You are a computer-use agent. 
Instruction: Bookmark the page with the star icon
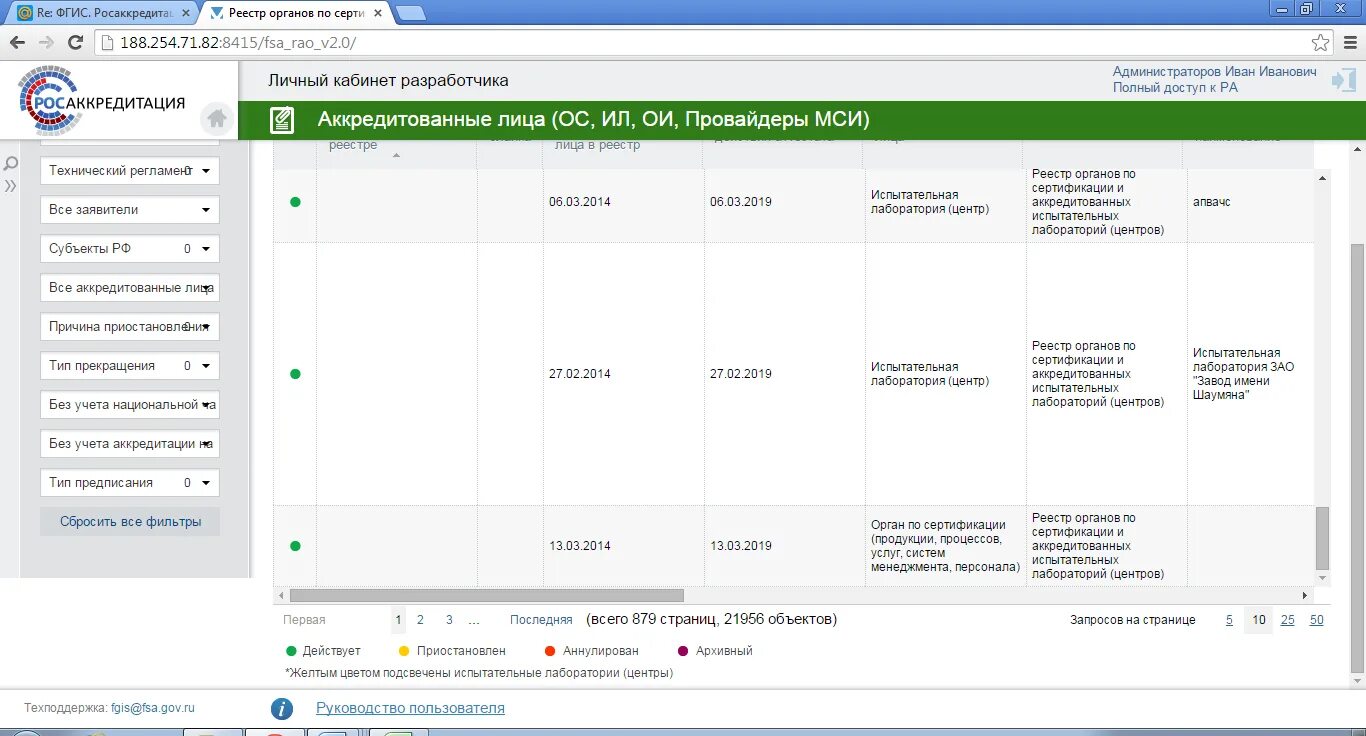pos(1321,43)
